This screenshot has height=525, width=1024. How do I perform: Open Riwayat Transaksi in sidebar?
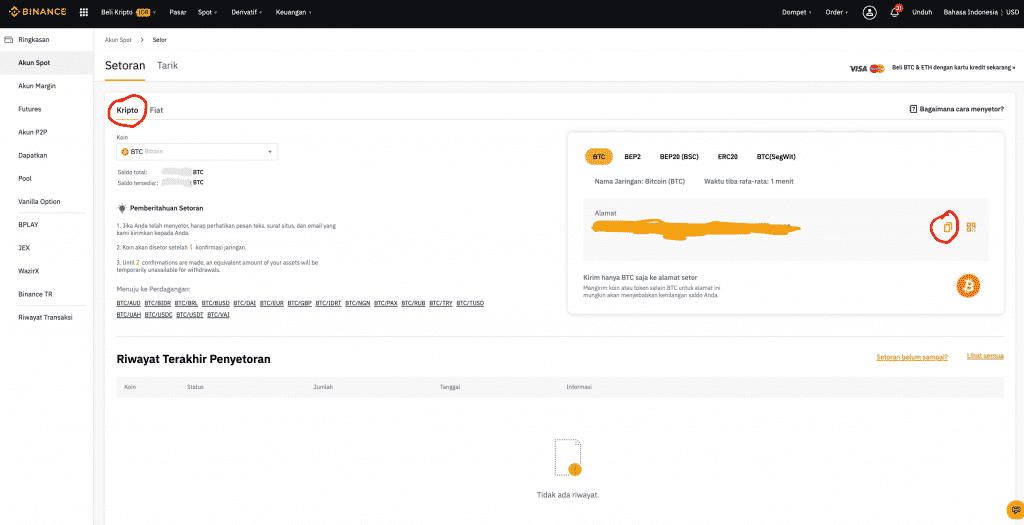click(x=46, y=317)
